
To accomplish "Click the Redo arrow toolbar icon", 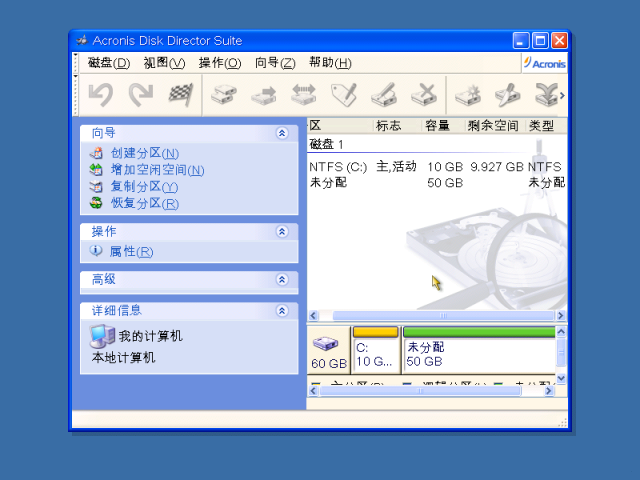I will pyautogui.click(x=141, y=95).
